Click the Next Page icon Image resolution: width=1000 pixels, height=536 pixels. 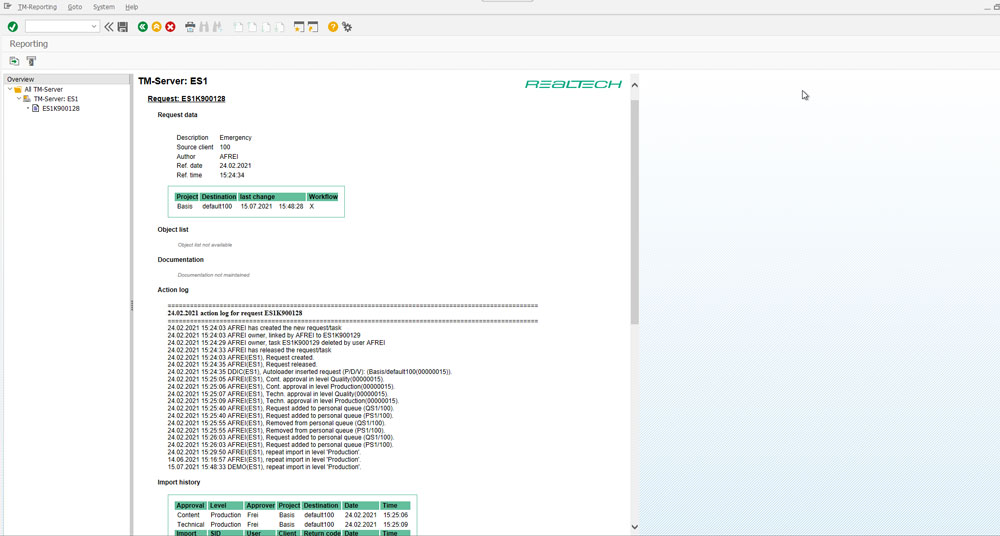click(265, 27)
